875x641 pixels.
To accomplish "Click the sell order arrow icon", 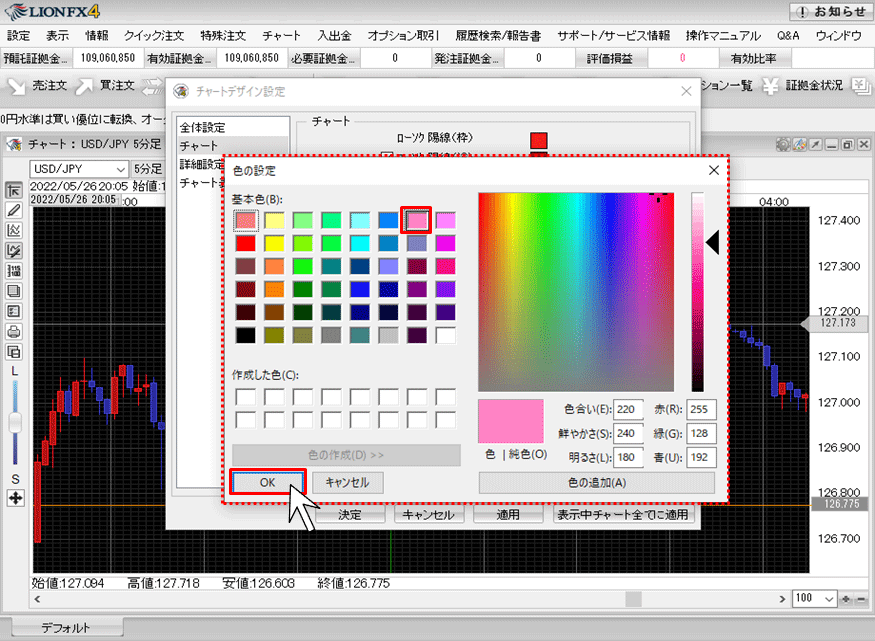I will point(16,86).
